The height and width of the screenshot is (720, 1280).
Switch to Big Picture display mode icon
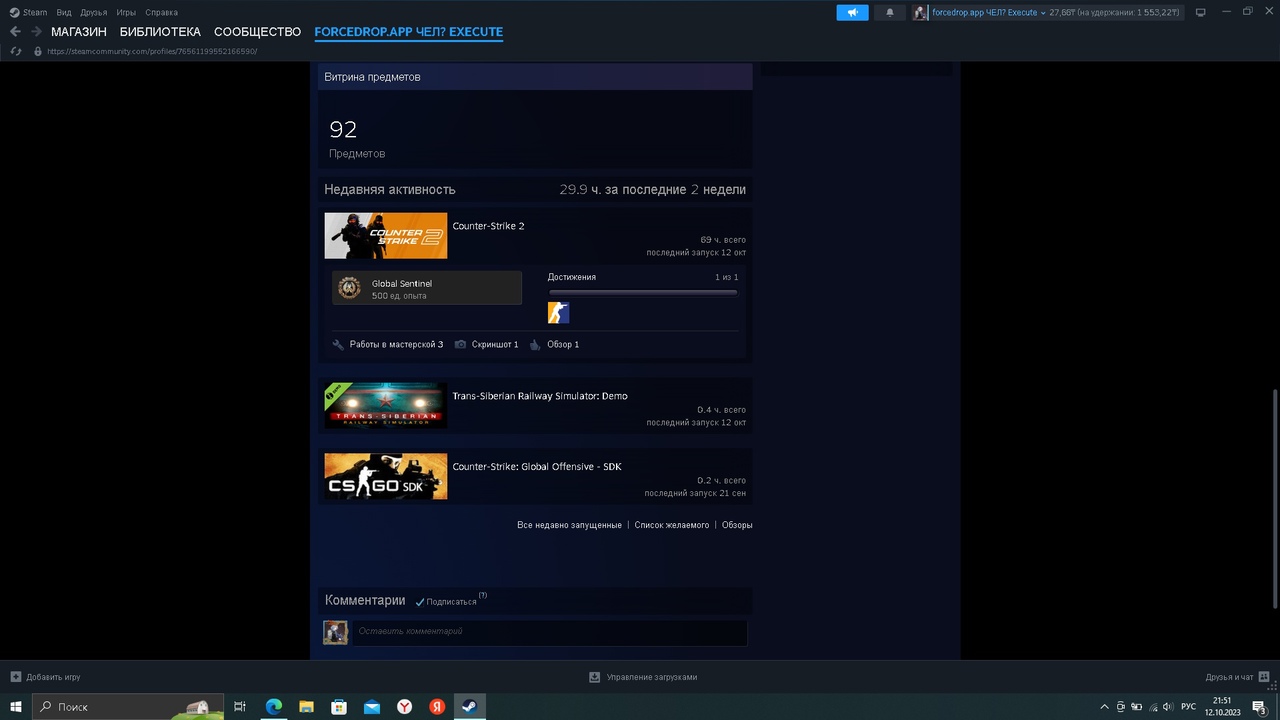pos(1201,12)
